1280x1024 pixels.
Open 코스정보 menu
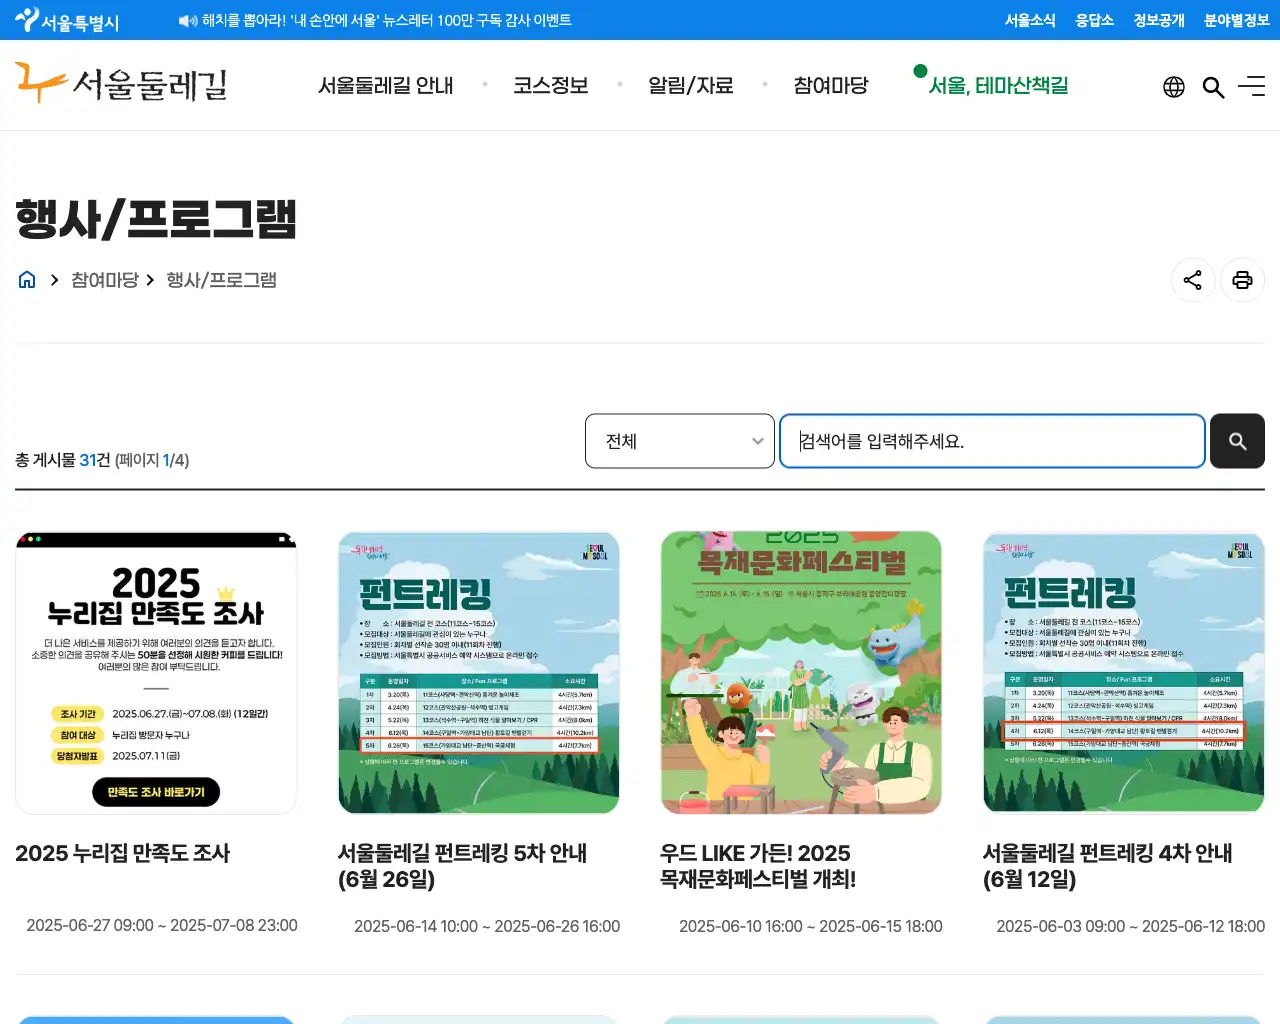tap(551, 86)
